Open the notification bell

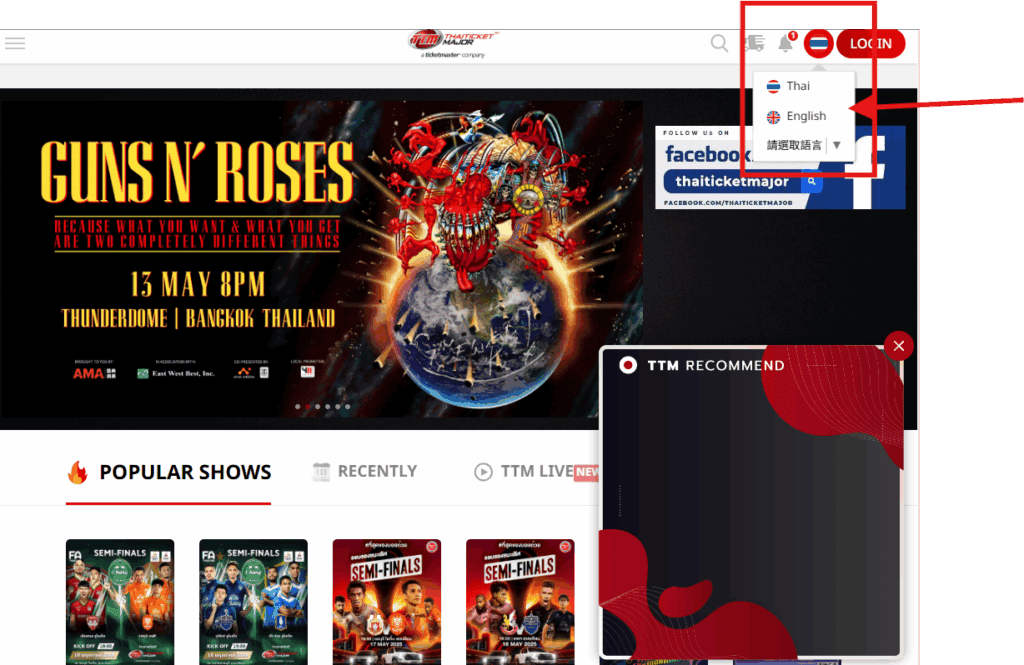[x=786, y=43]
